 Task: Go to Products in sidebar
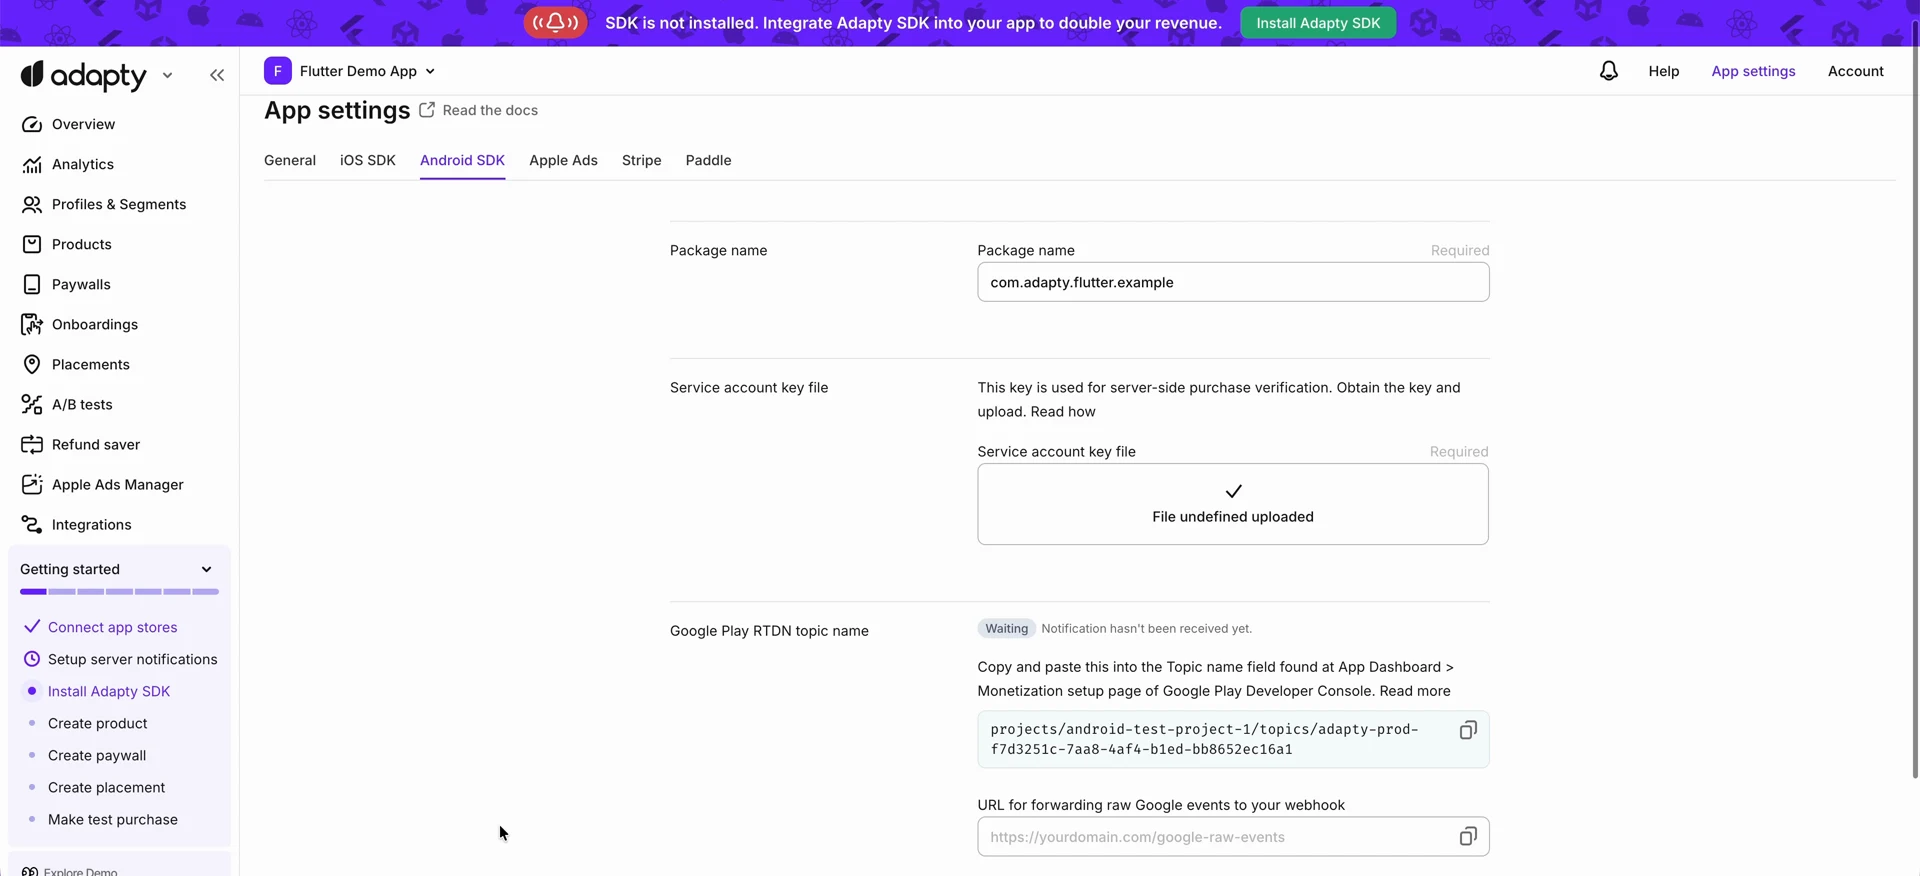click(81, 244)
